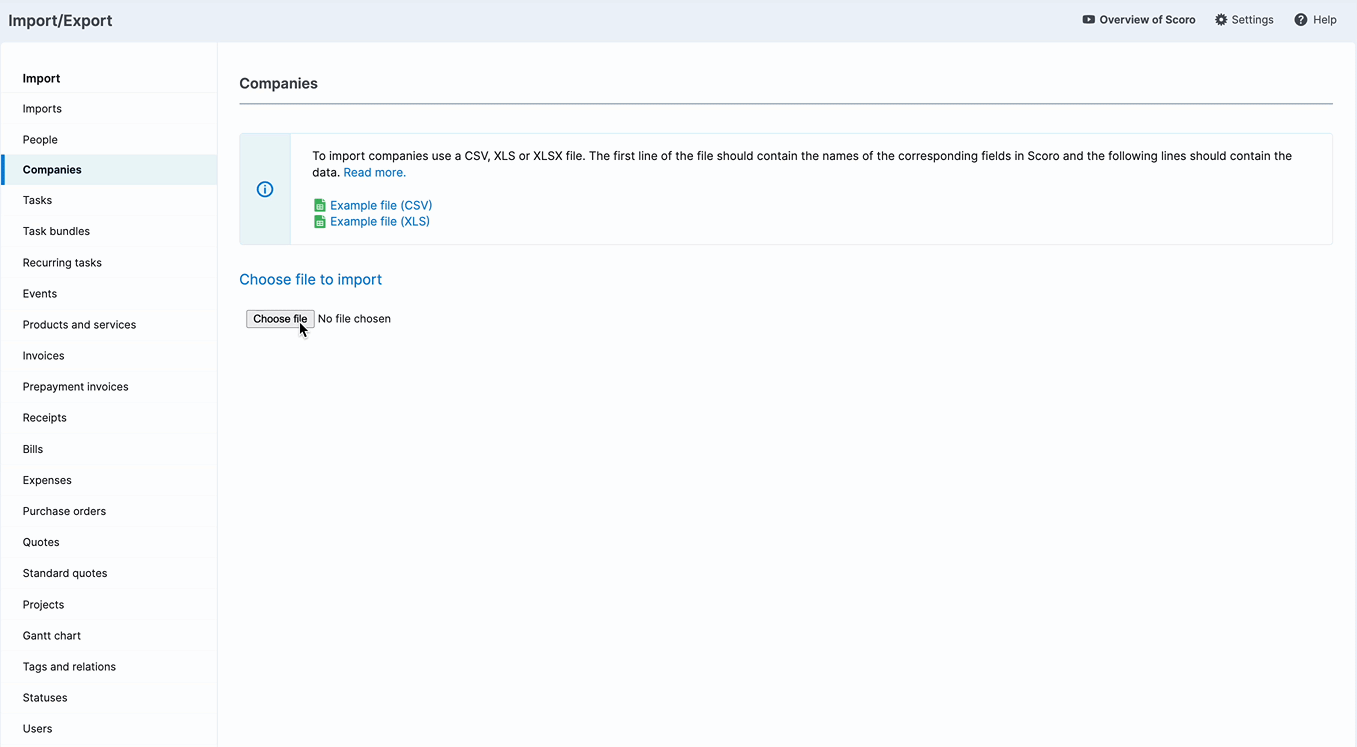The width and height of the screenshot is (1357, 747).
Task: Click the Import sidebar heading
Action: point(41,78)
